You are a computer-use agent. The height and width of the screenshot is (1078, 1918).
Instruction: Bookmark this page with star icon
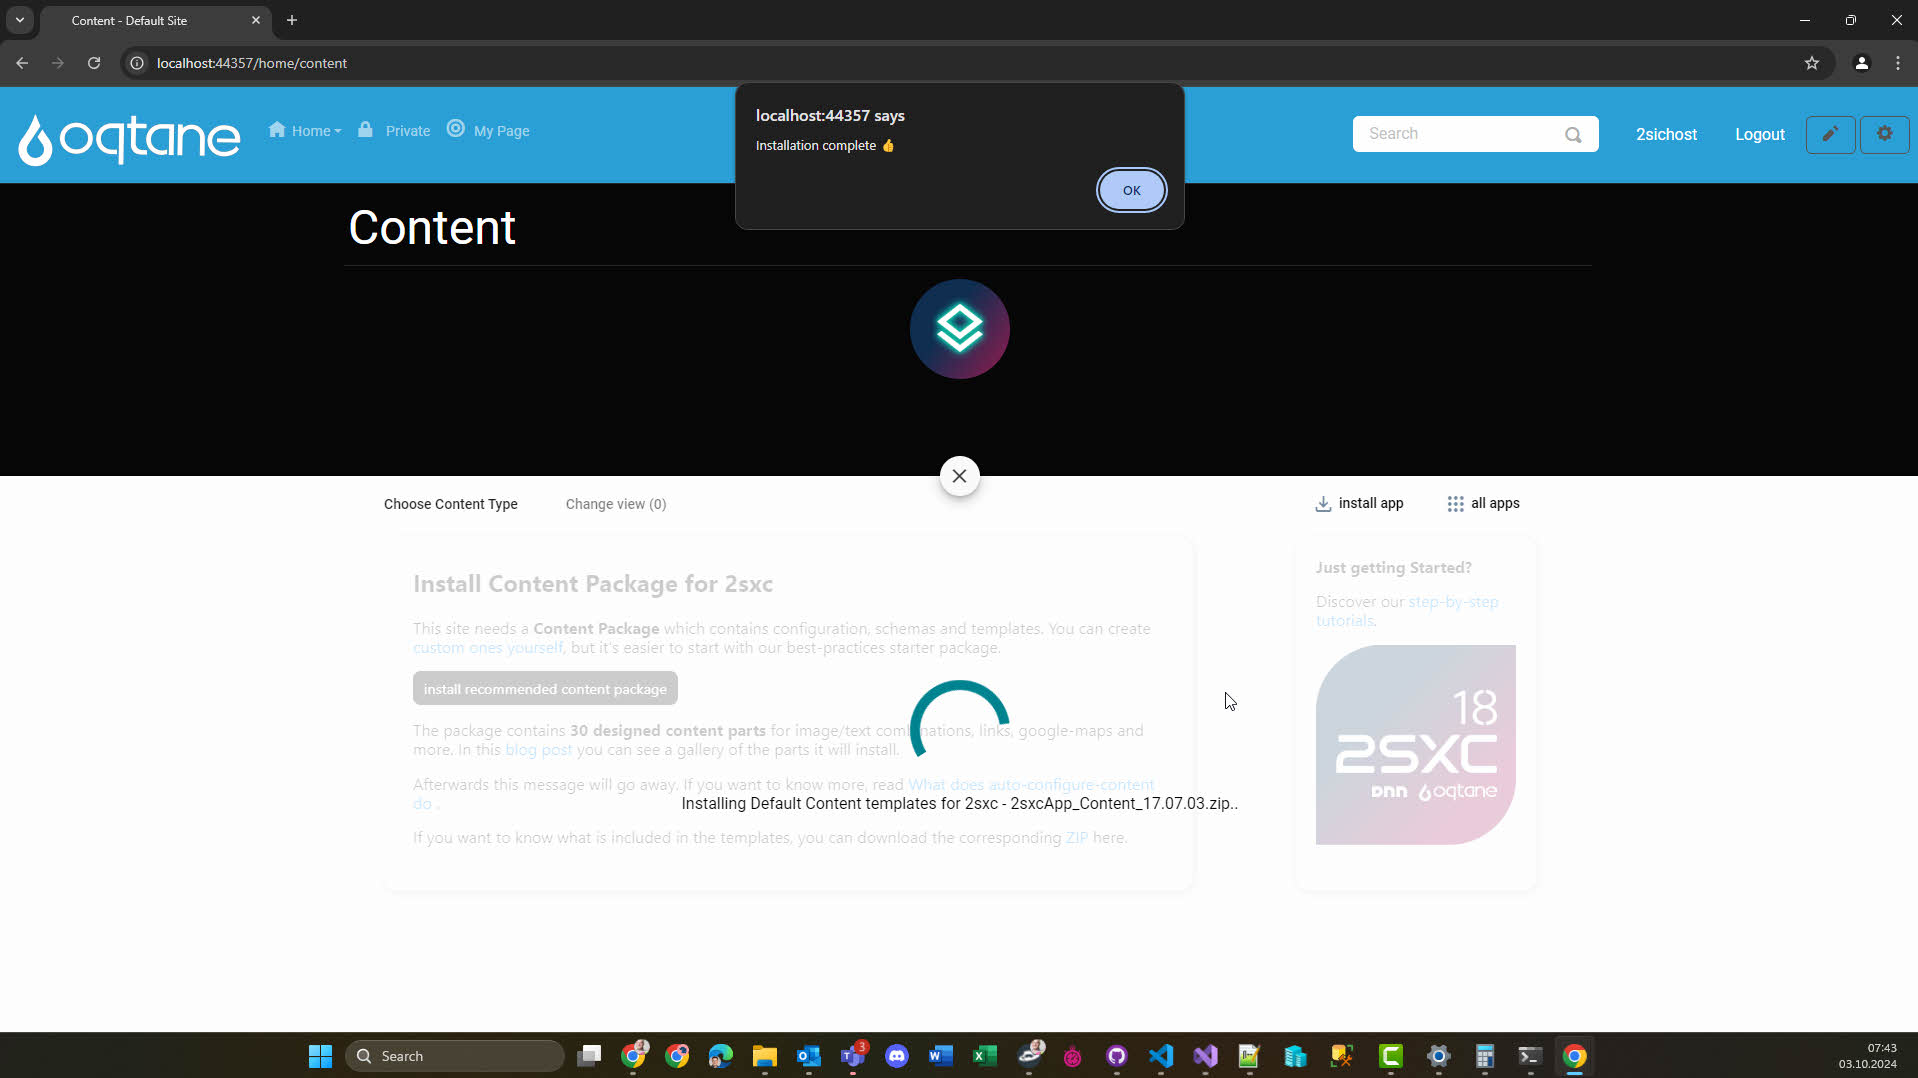(1811, 63)
